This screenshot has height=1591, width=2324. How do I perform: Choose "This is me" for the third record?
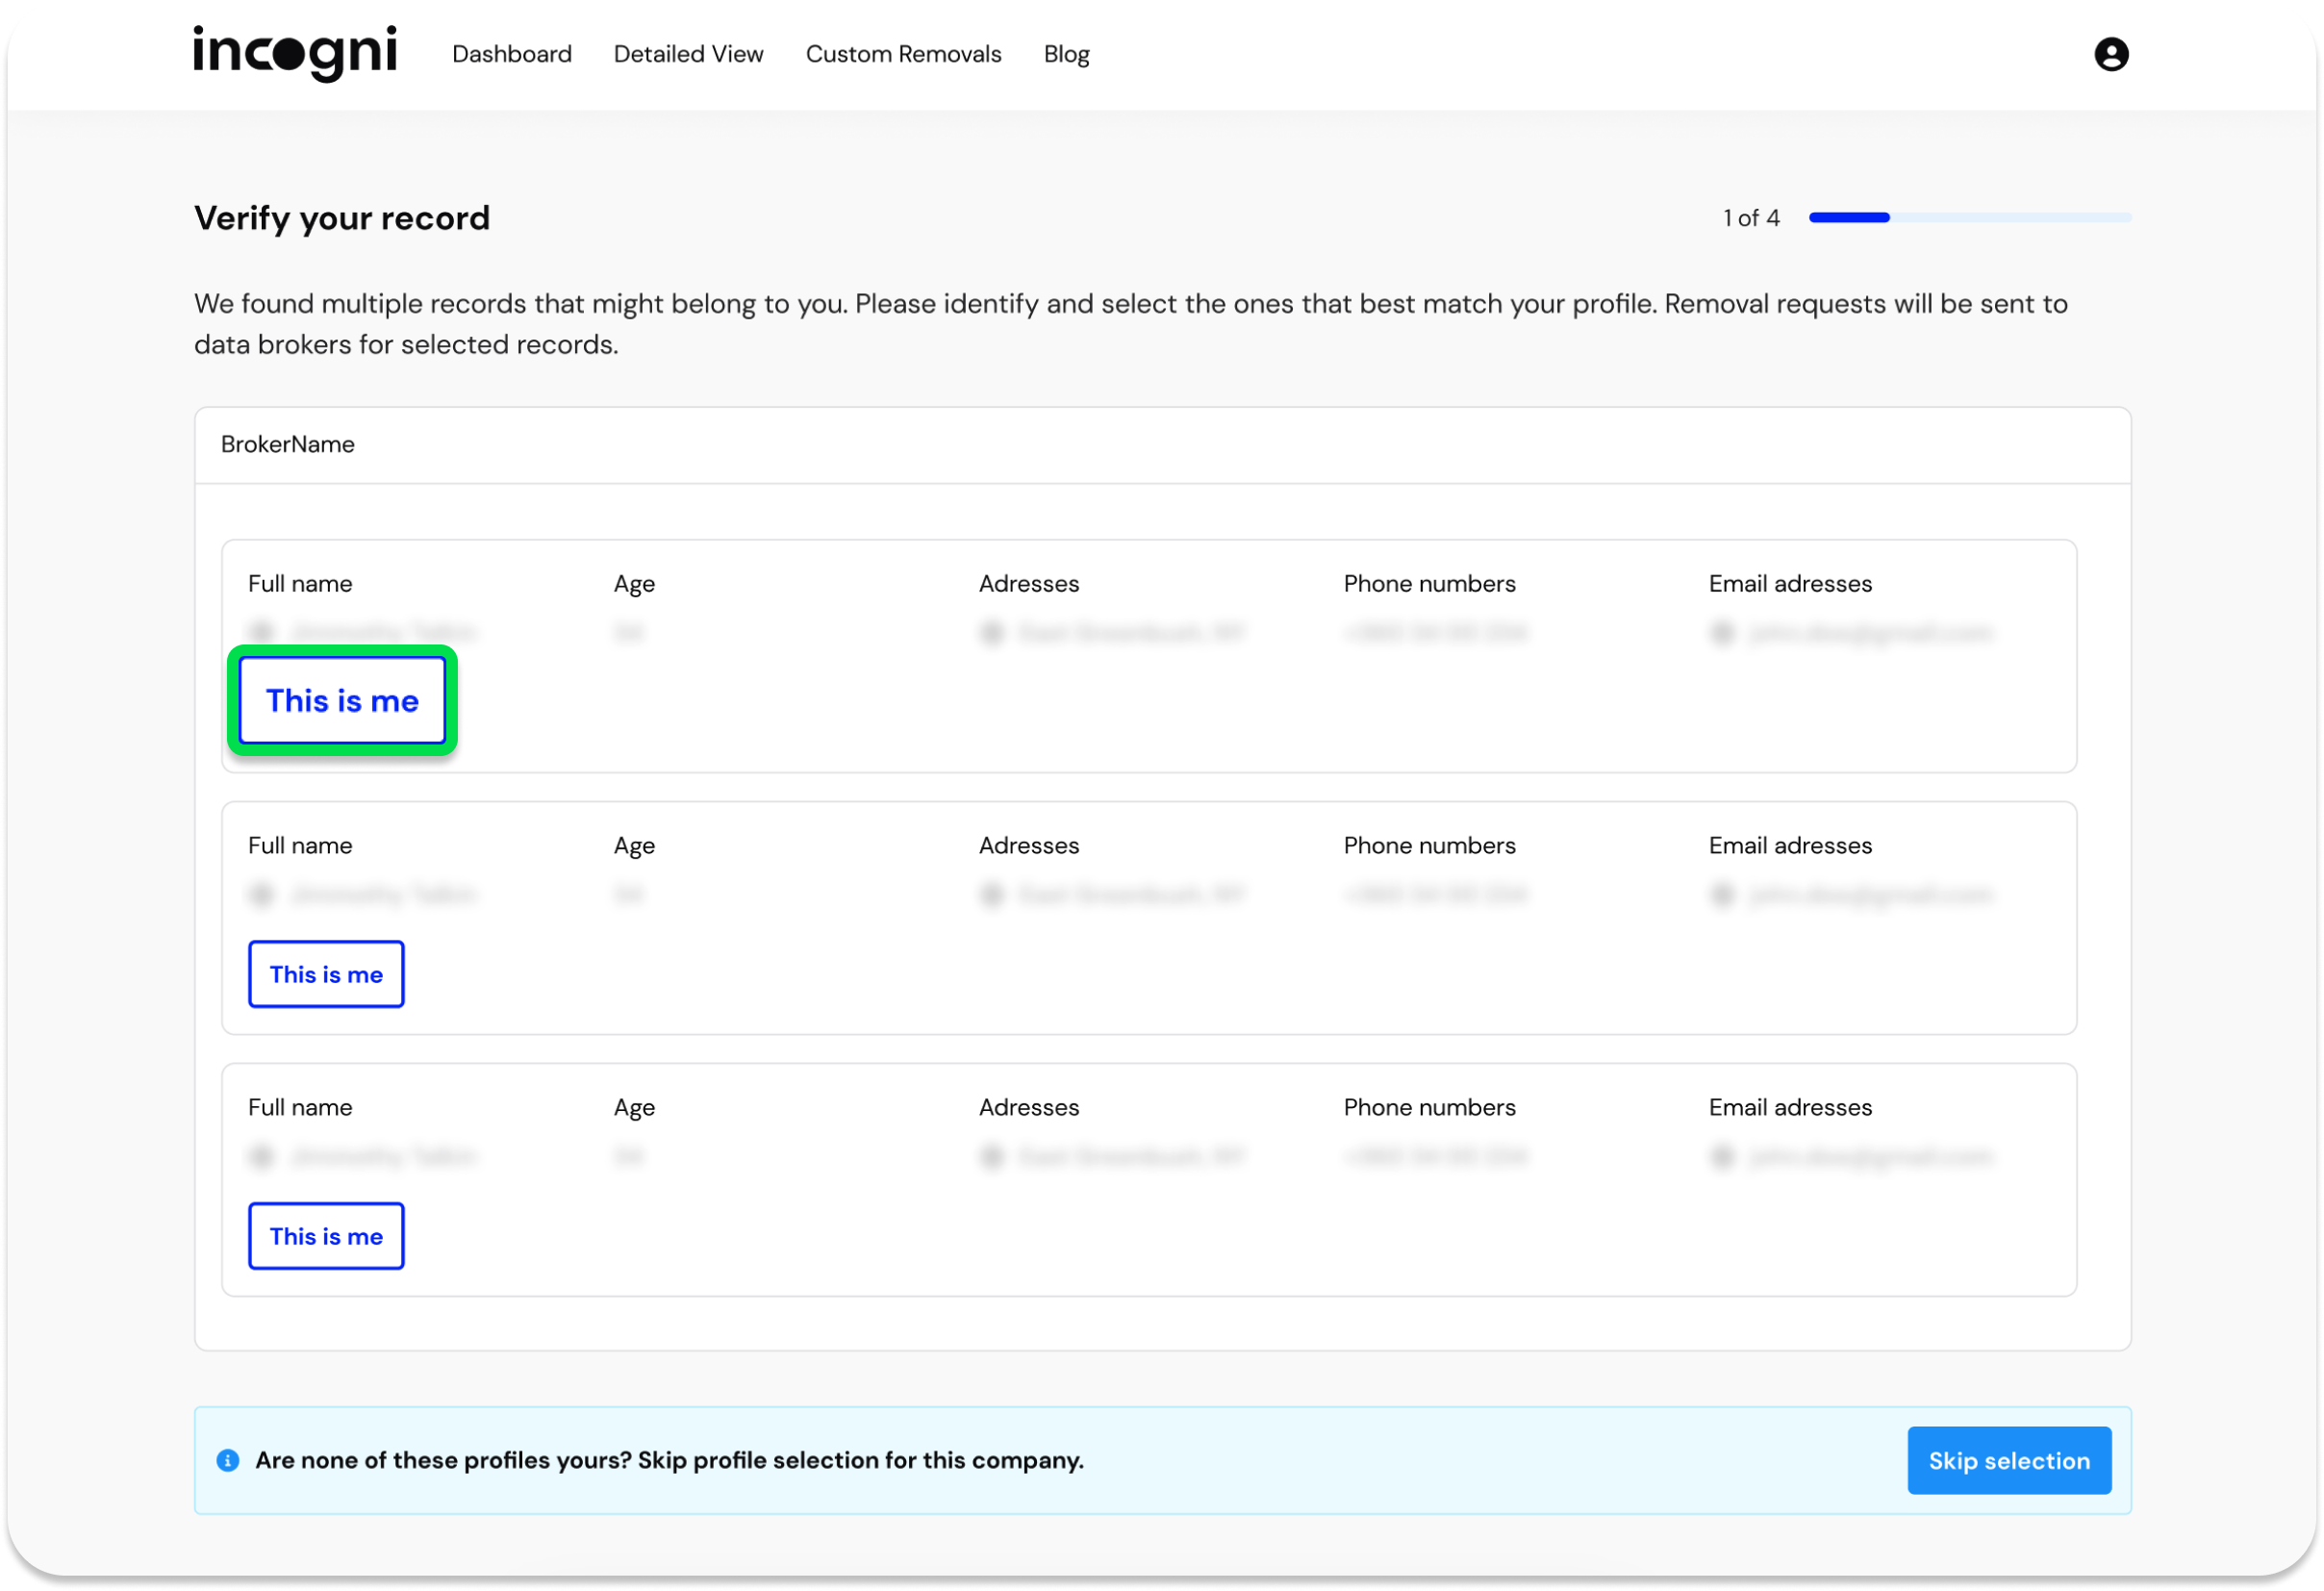pyautogui.click(x=326, y=1236)
